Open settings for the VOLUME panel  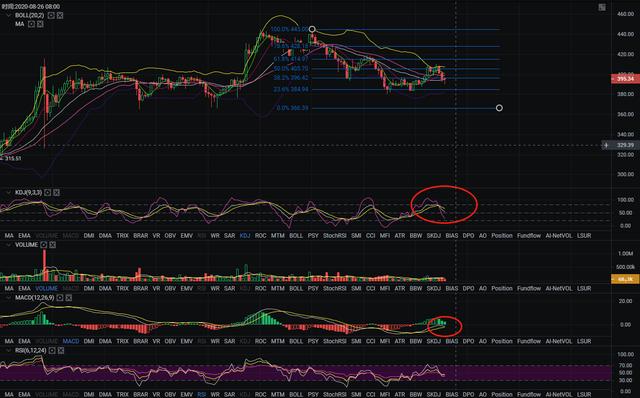44,245
